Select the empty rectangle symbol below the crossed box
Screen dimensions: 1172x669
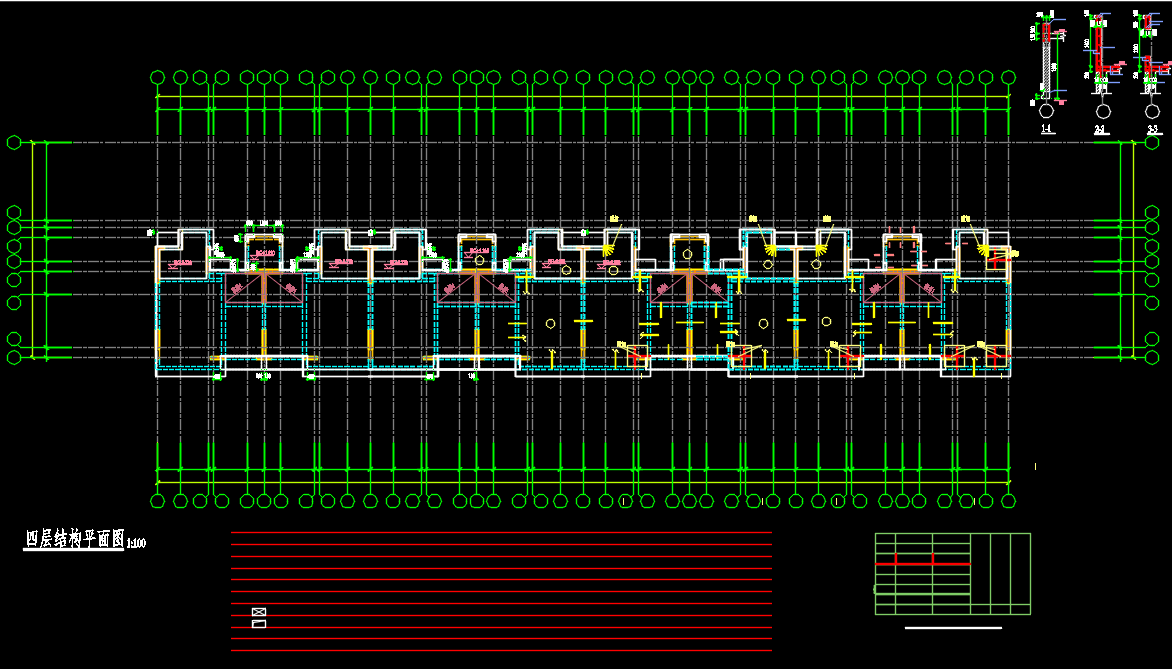coord(259,624)
